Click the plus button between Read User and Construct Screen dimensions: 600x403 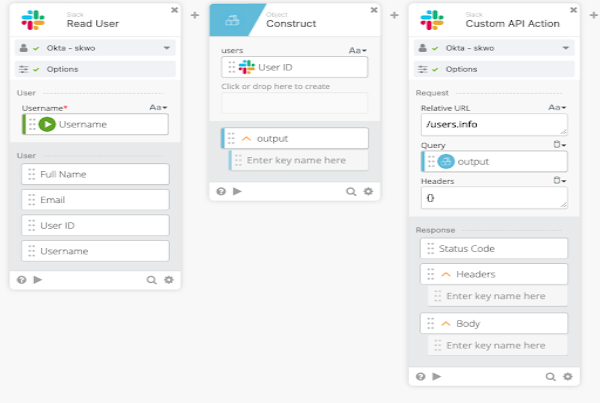click(x=195, y=16)
